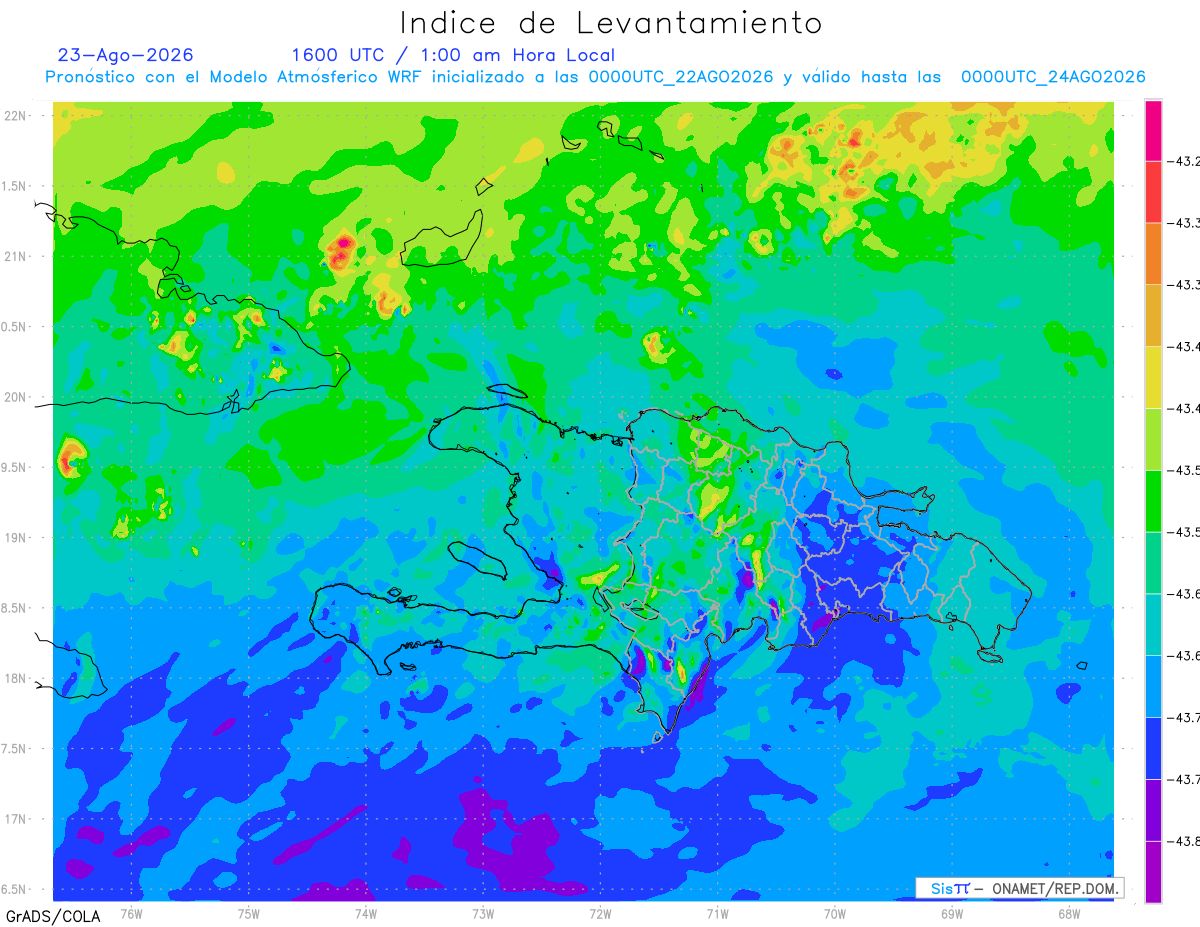Click the "68W" longitude label

[1069, 913]
